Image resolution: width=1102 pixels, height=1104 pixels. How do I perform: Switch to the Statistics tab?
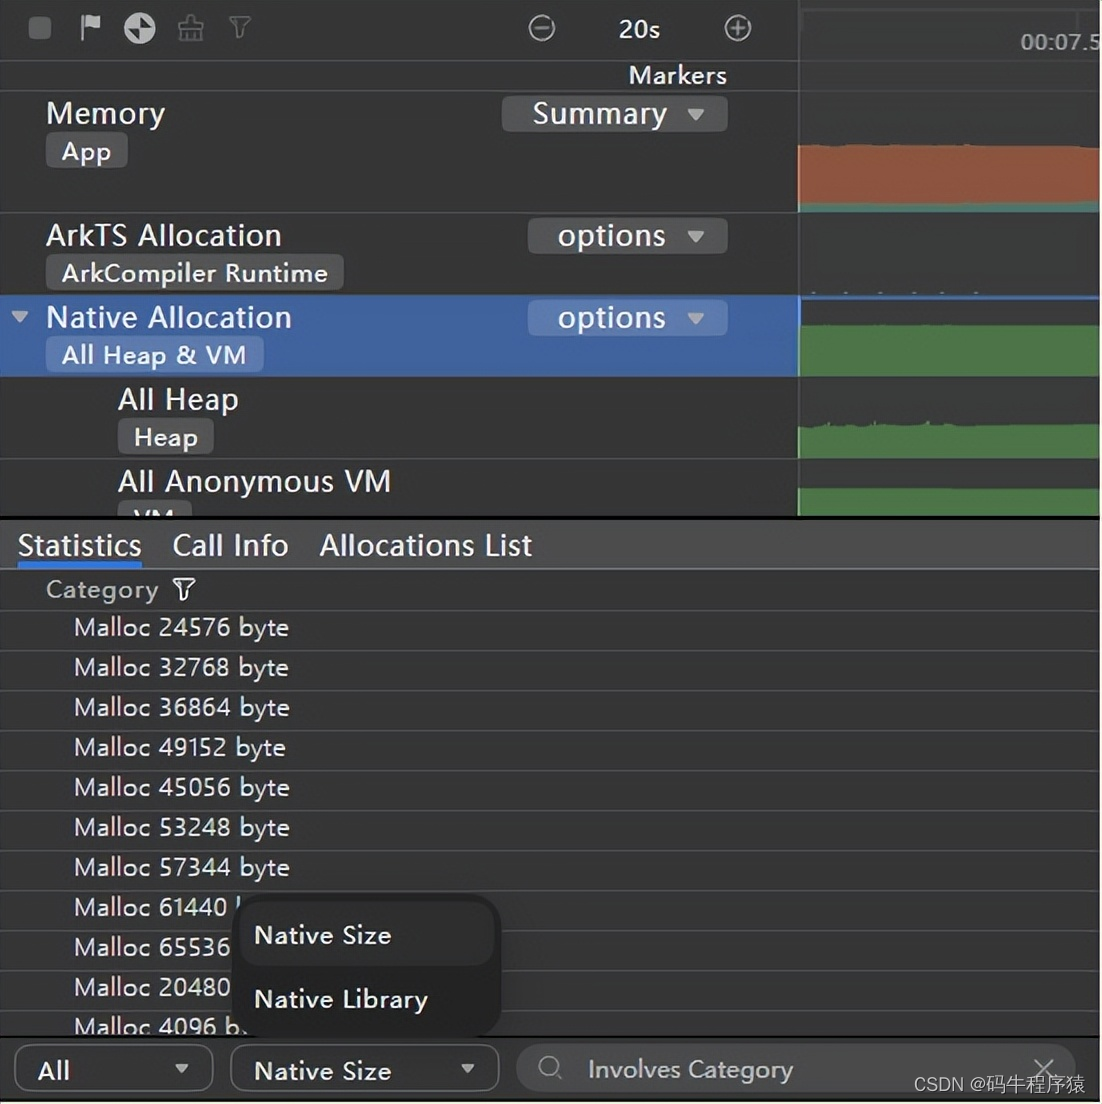pos(80,546)
